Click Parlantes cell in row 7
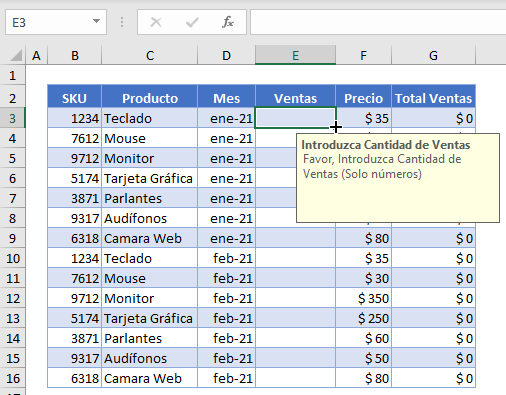Image resolution: width=506 pixels, height=395 pixels. [150, 198]
